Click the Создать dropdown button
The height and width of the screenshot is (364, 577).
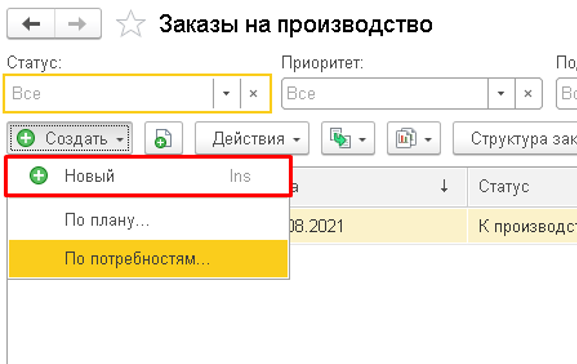pos(70,139)
